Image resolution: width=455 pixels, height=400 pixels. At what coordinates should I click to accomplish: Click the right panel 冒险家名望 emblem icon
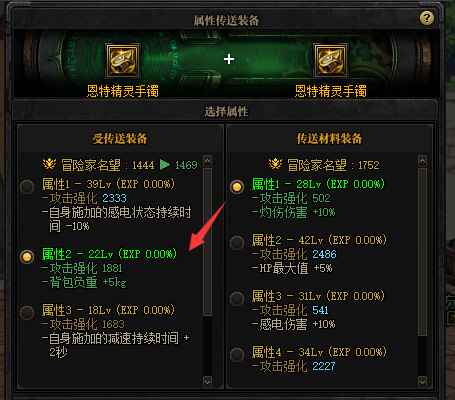click(275, 164)
